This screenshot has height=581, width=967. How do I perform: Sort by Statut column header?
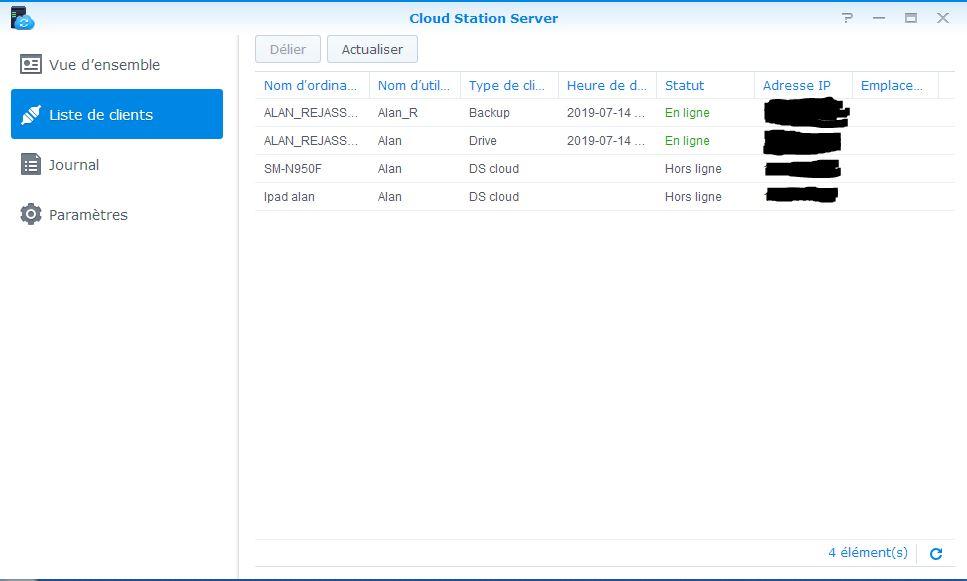705,85
